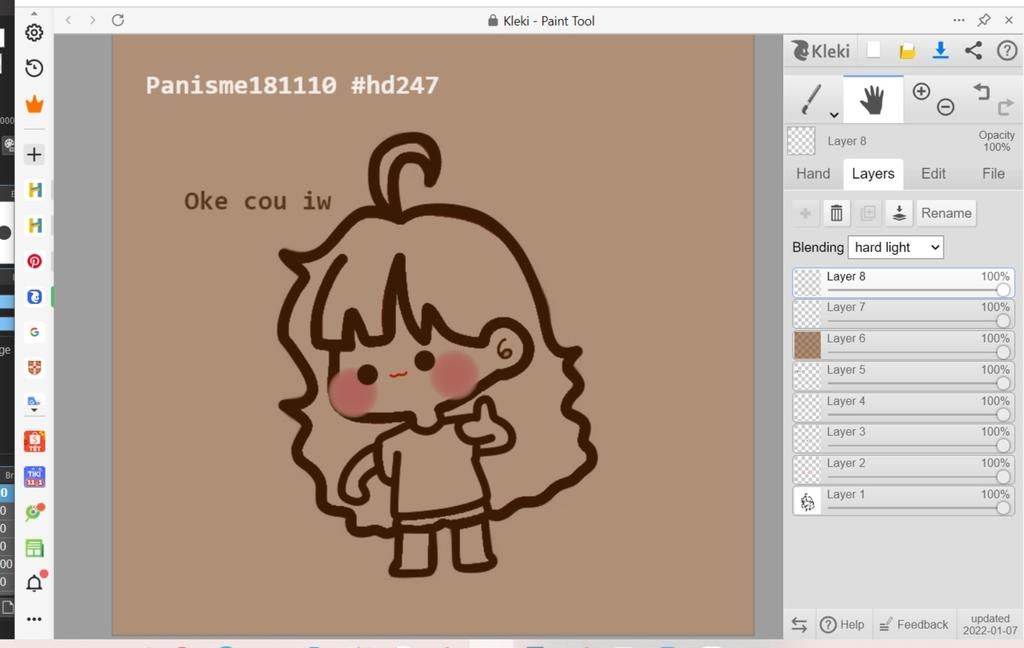Open the Blending mode dropdown
1024x648 pixels.
tap(895, 248)
